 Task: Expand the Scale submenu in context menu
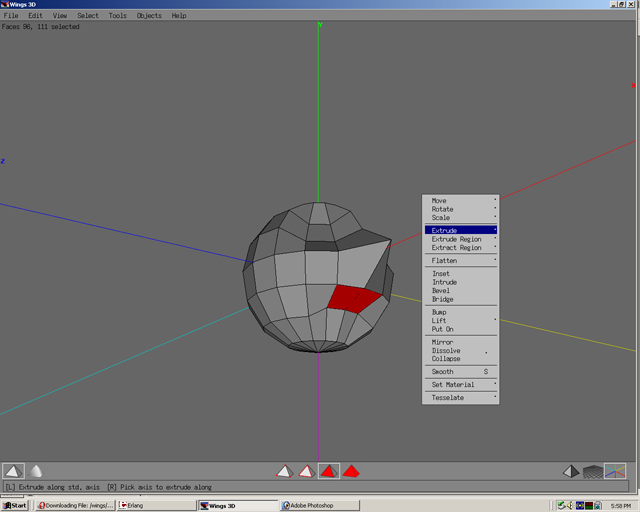point(460,218)
